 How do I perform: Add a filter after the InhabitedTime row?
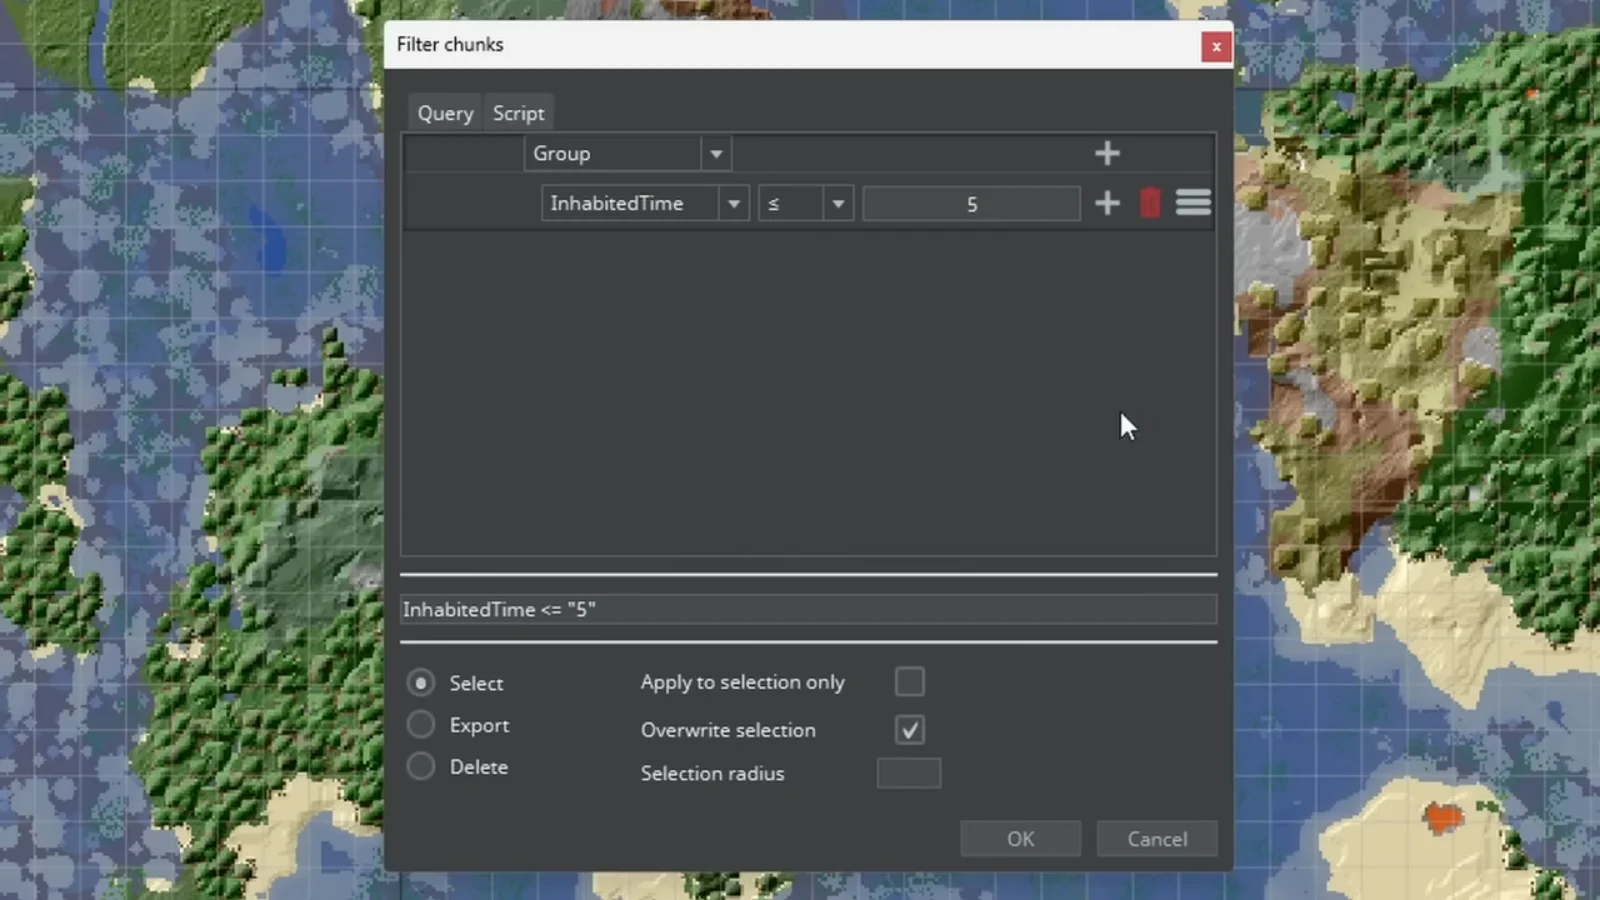(x=1107, y=204)
